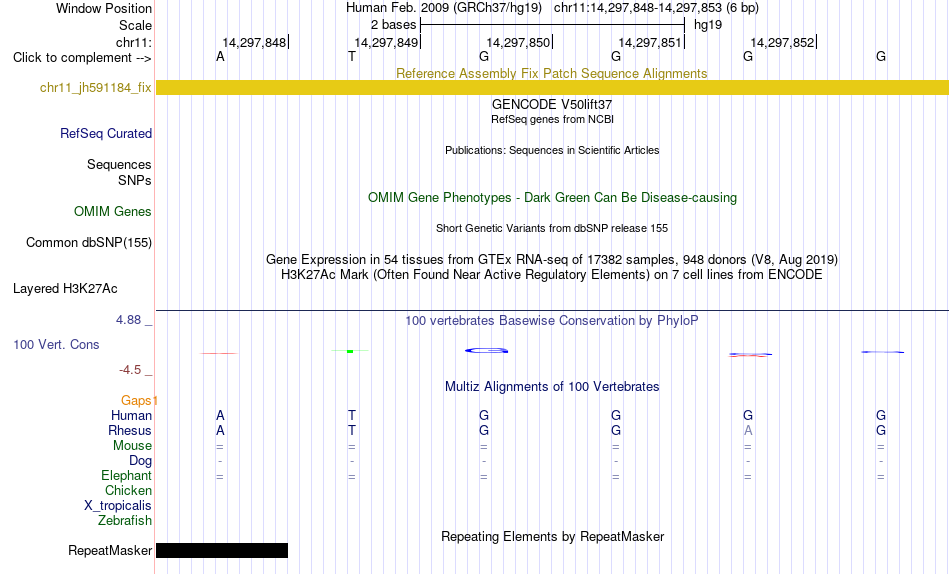The width and height of the screenshot is (950, 574).
Task: Click the 4.88 PhyloP upper scale value
Action: coord(128,319)
